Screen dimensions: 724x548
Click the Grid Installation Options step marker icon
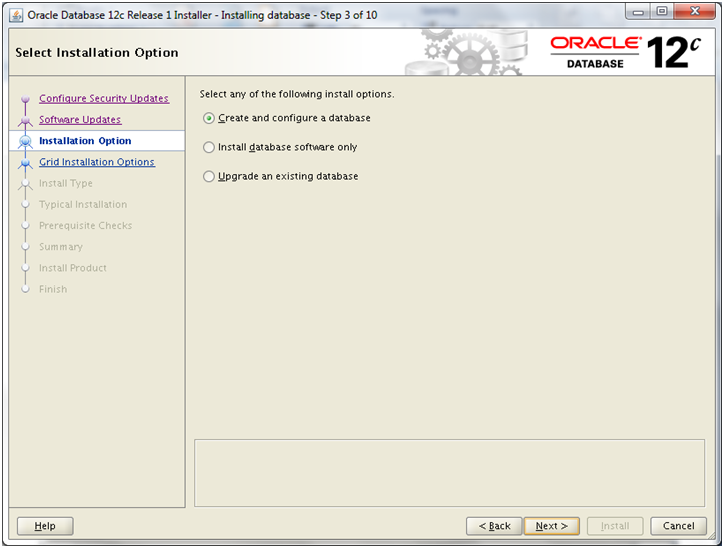pos(25,163)
